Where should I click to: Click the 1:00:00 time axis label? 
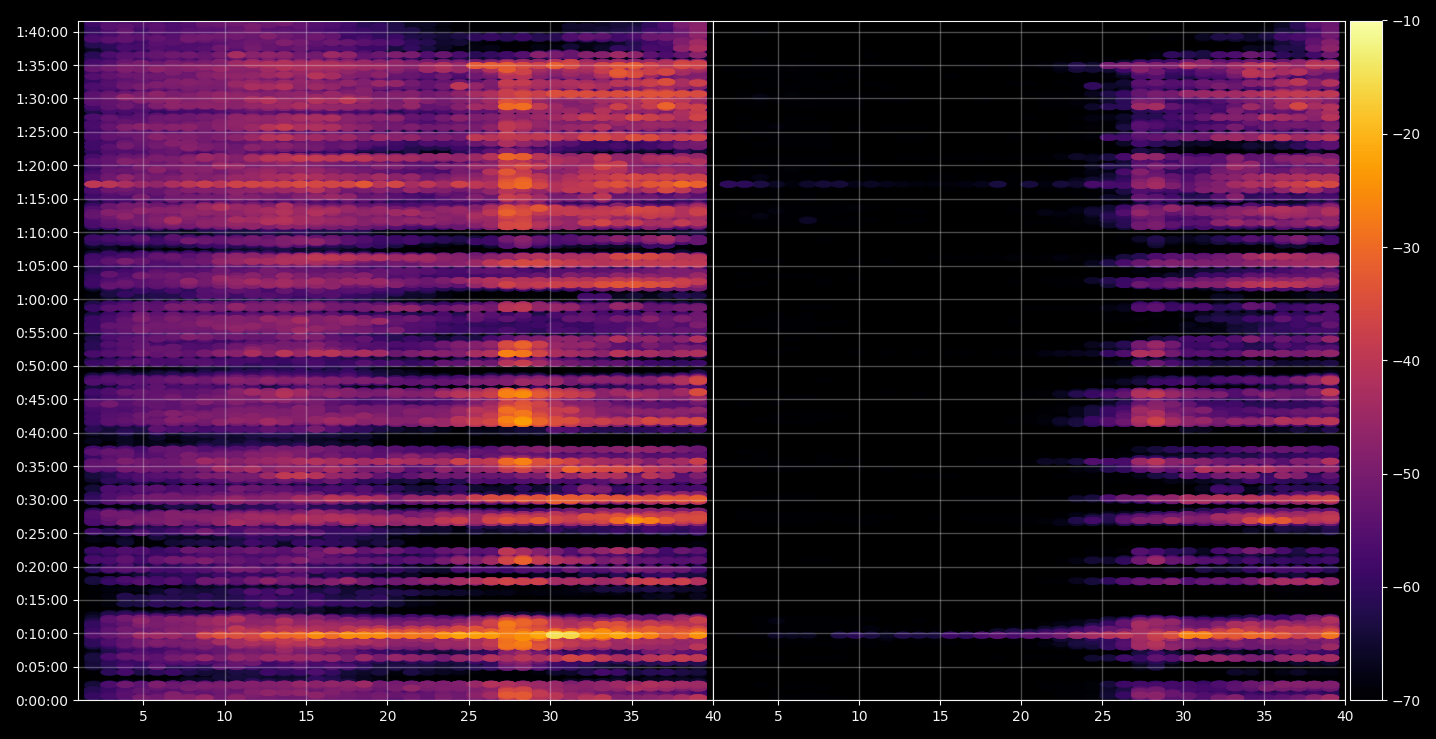pyautogui.click(x=42, y=299)
